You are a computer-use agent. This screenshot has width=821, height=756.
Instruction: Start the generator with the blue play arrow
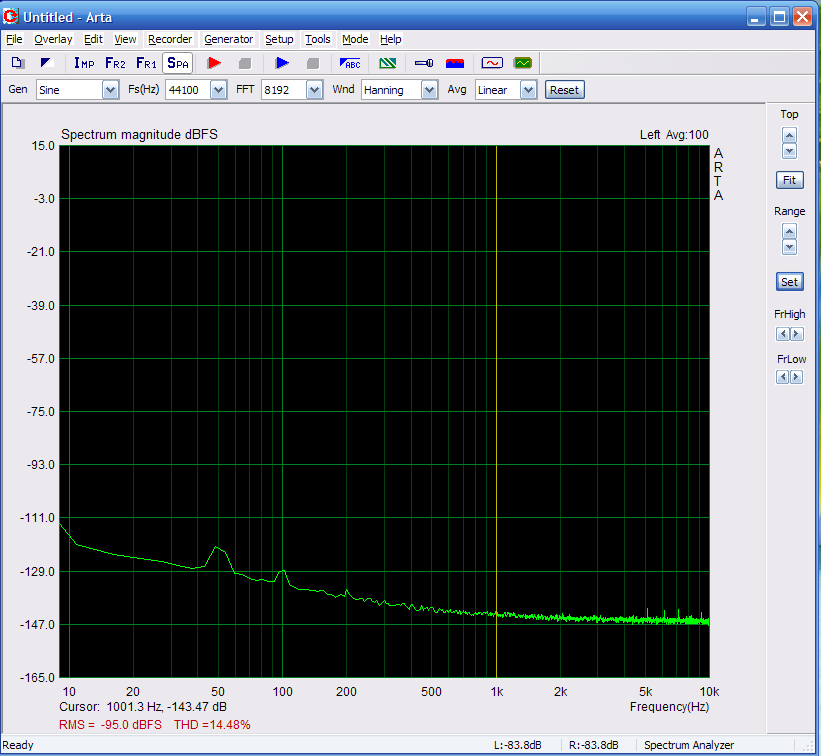pyautogui.click(x=282, y=63)
